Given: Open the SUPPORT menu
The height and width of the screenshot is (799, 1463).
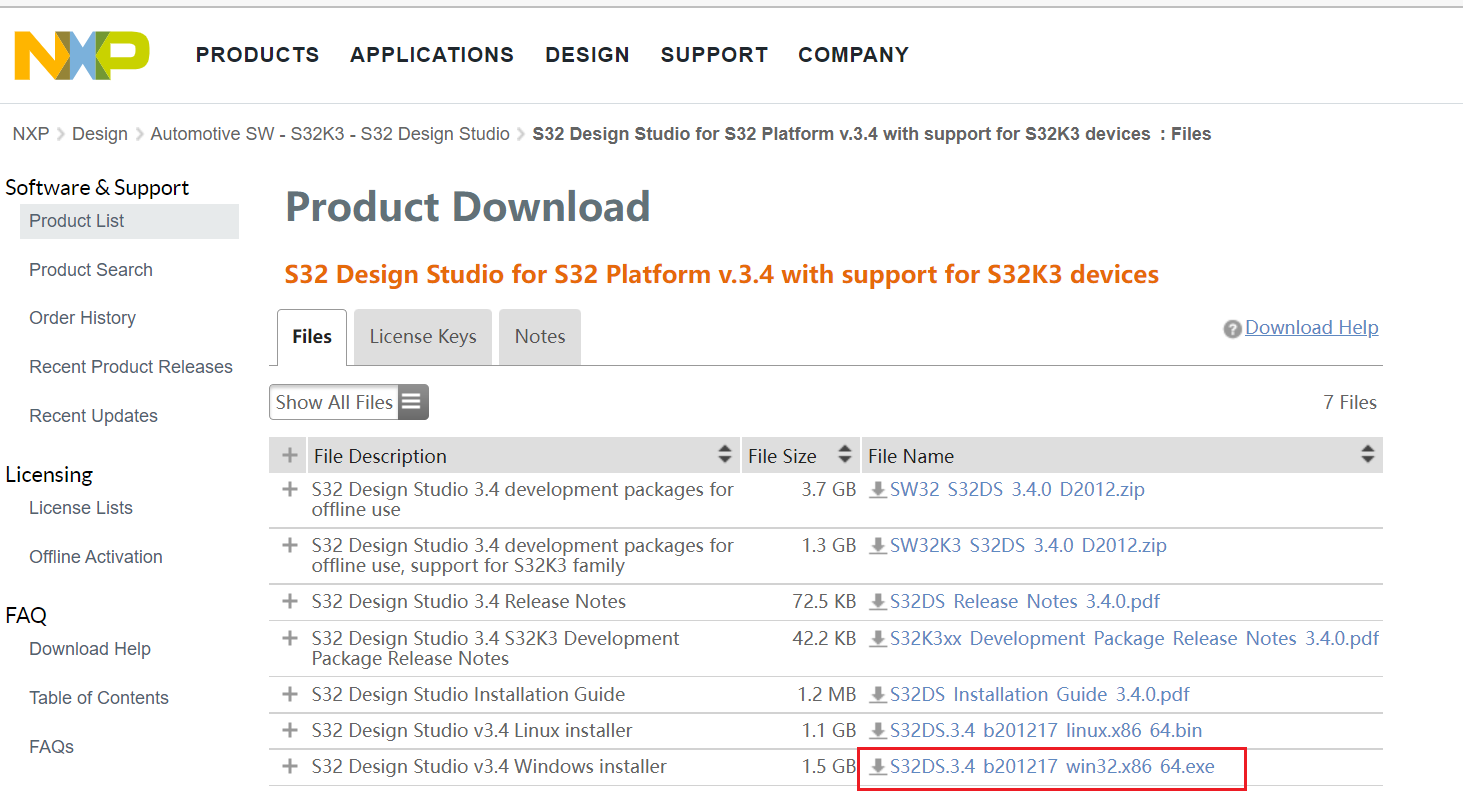Looking at the screenshot, I should click(x=714, y=55).
